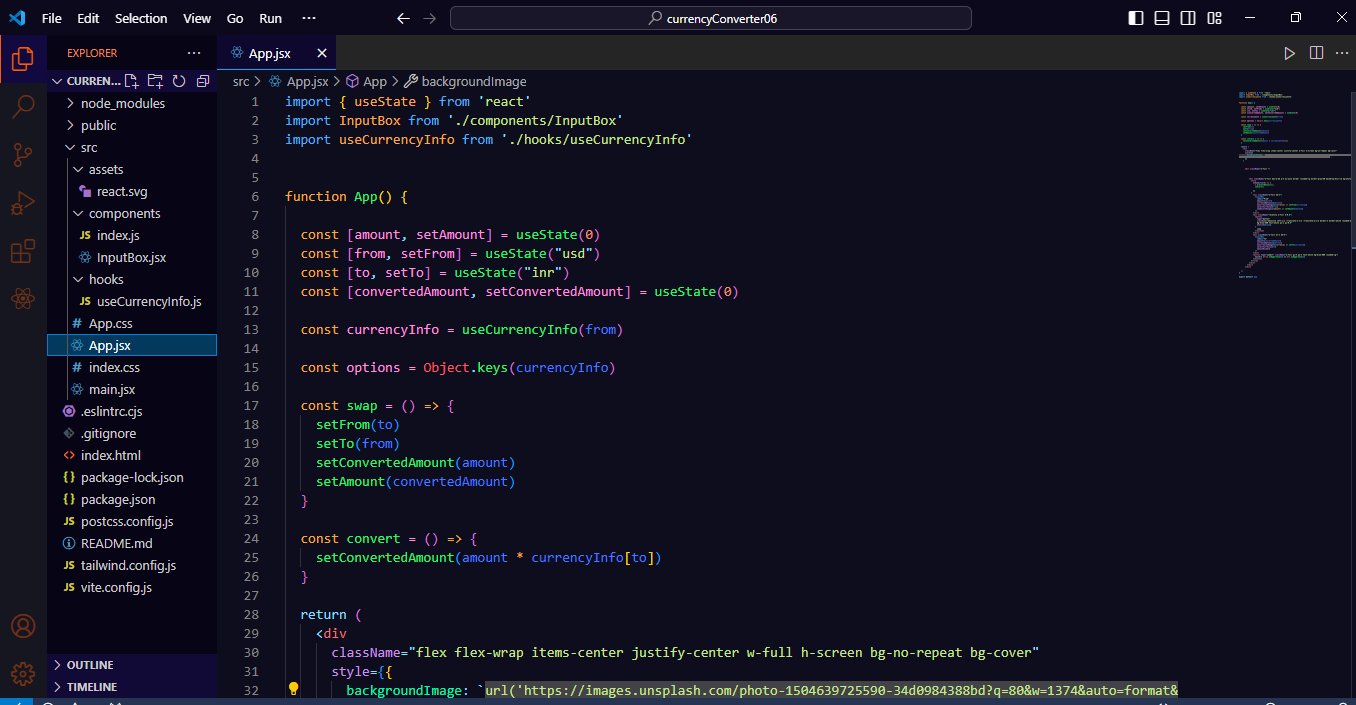Open the Source Control view
This screenshot has height=705, width=1356.
pos(23,155)
